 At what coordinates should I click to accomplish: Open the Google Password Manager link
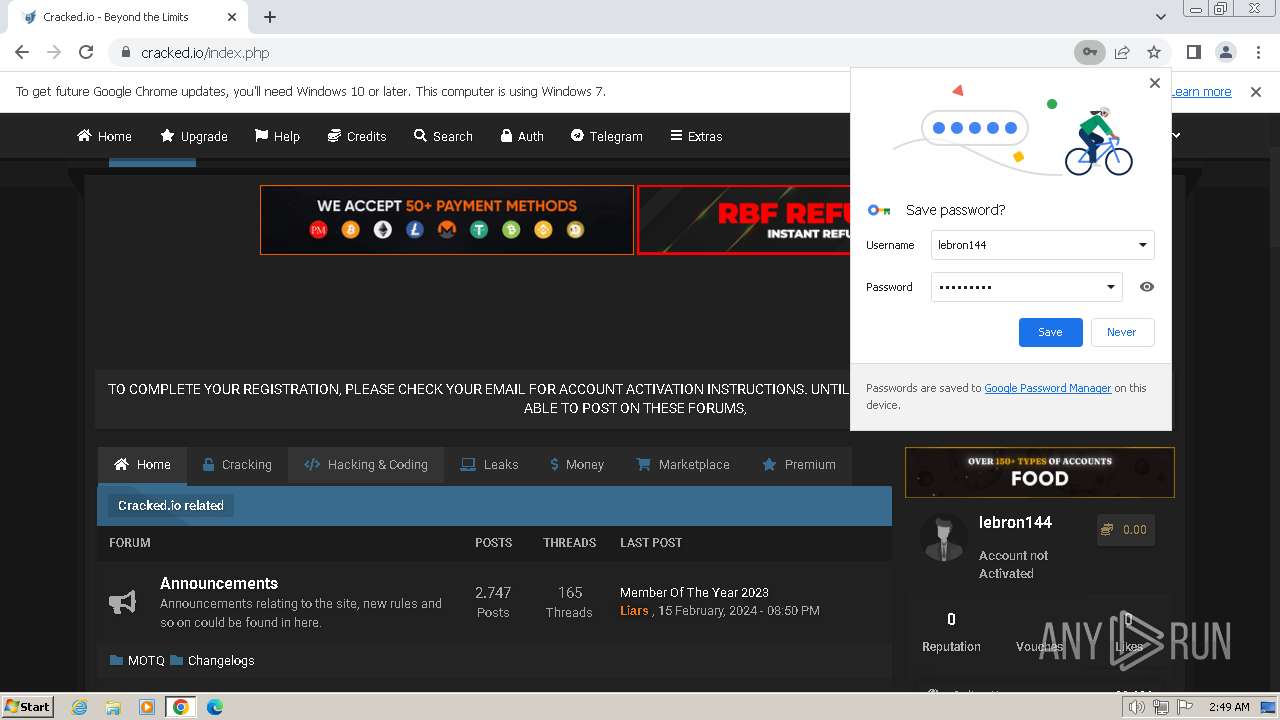tap(1047, 388)
